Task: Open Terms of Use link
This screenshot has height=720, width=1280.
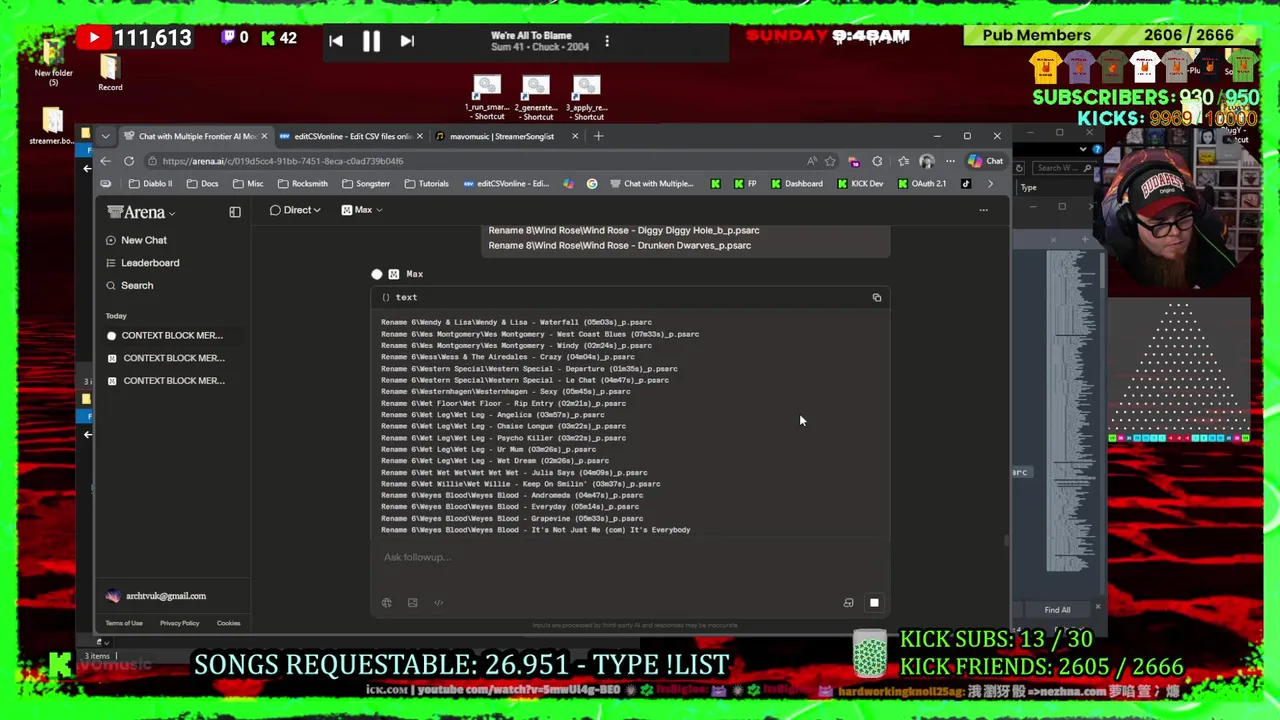Action: [124, 623]
